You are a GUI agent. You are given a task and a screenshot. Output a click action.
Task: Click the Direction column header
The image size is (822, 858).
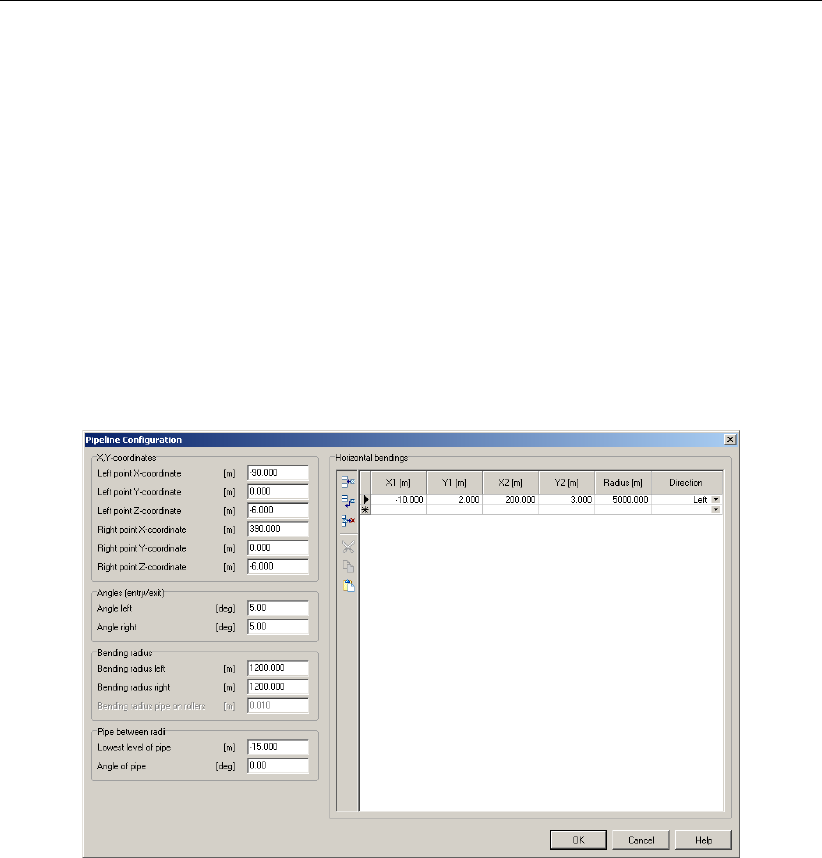(x=687, y=483)
